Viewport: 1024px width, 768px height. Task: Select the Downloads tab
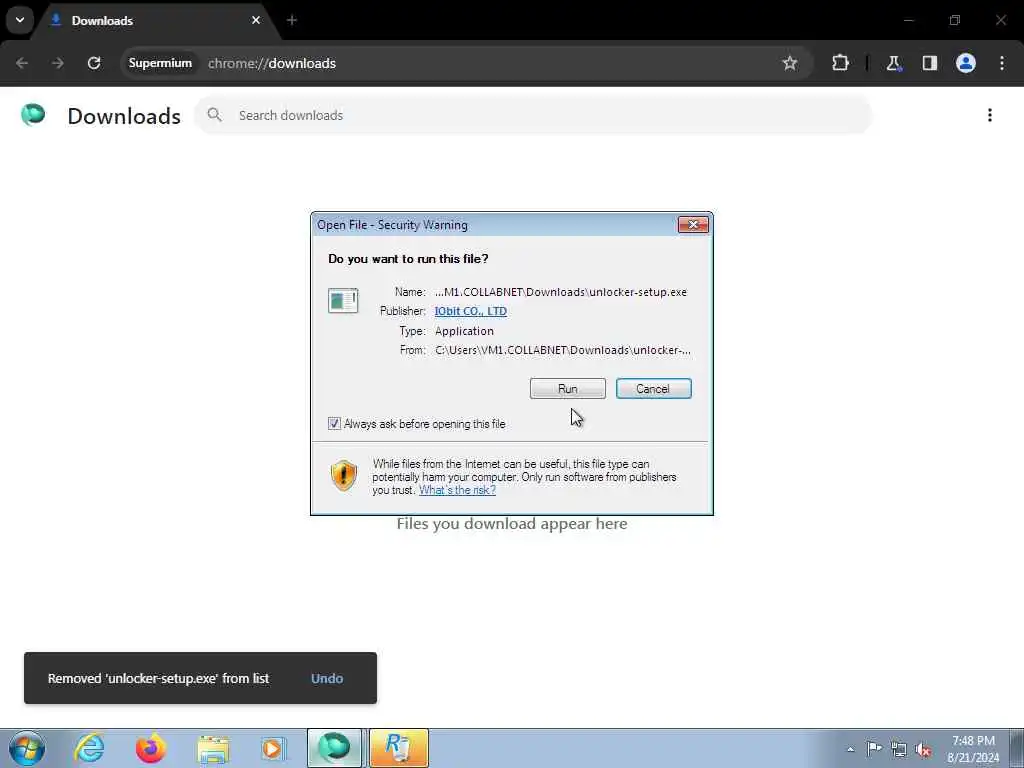153,20
